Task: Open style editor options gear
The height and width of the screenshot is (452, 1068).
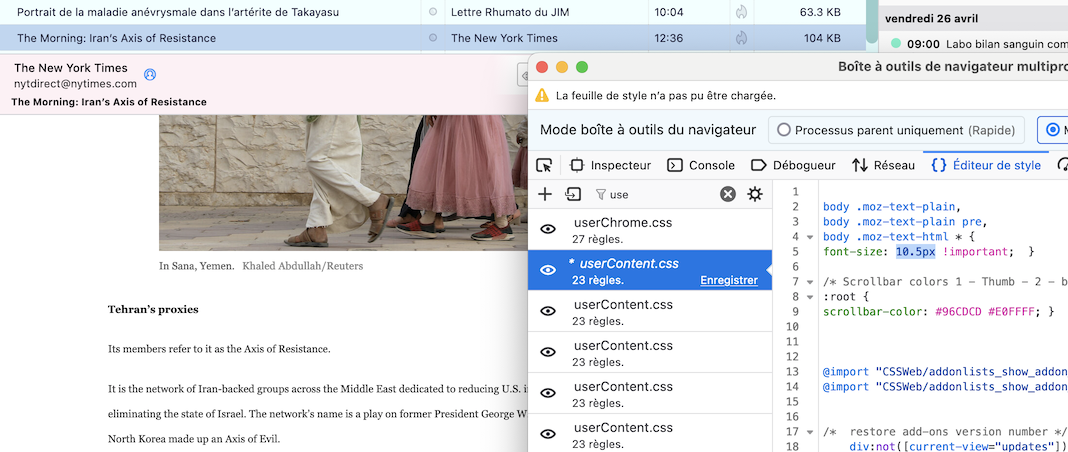Action: 755,194
